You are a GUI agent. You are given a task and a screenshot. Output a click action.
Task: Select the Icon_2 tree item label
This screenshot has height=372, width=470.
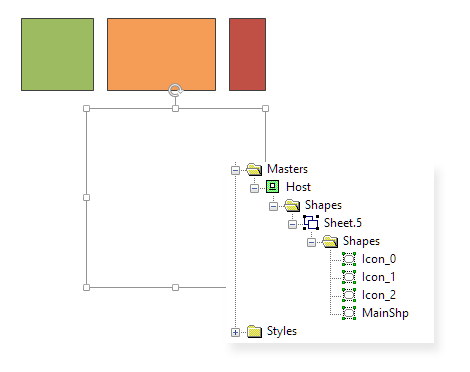click(379, 295)
